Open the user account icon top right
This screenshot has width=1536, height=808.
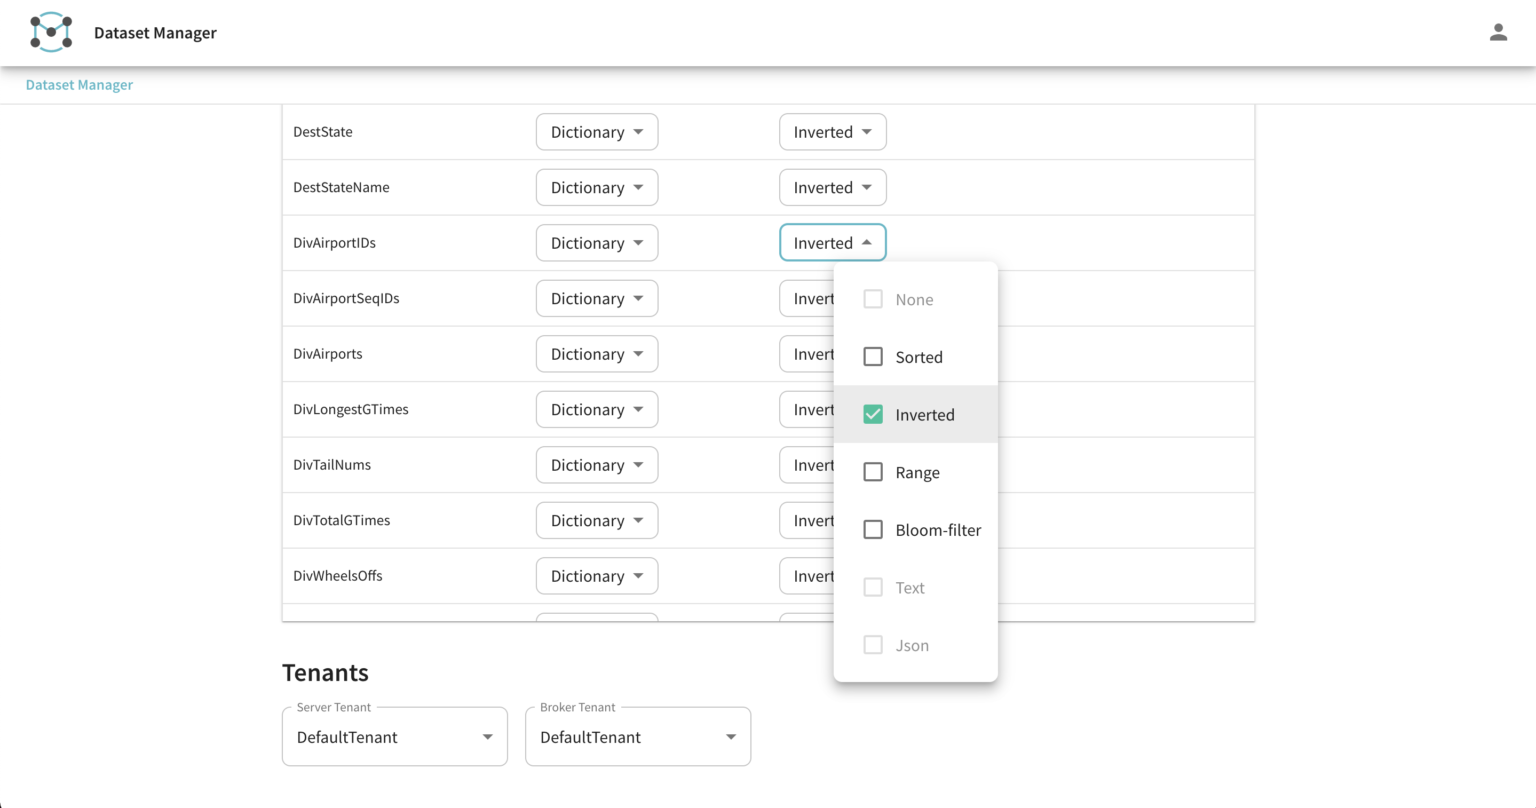[x=1498, y=31]
